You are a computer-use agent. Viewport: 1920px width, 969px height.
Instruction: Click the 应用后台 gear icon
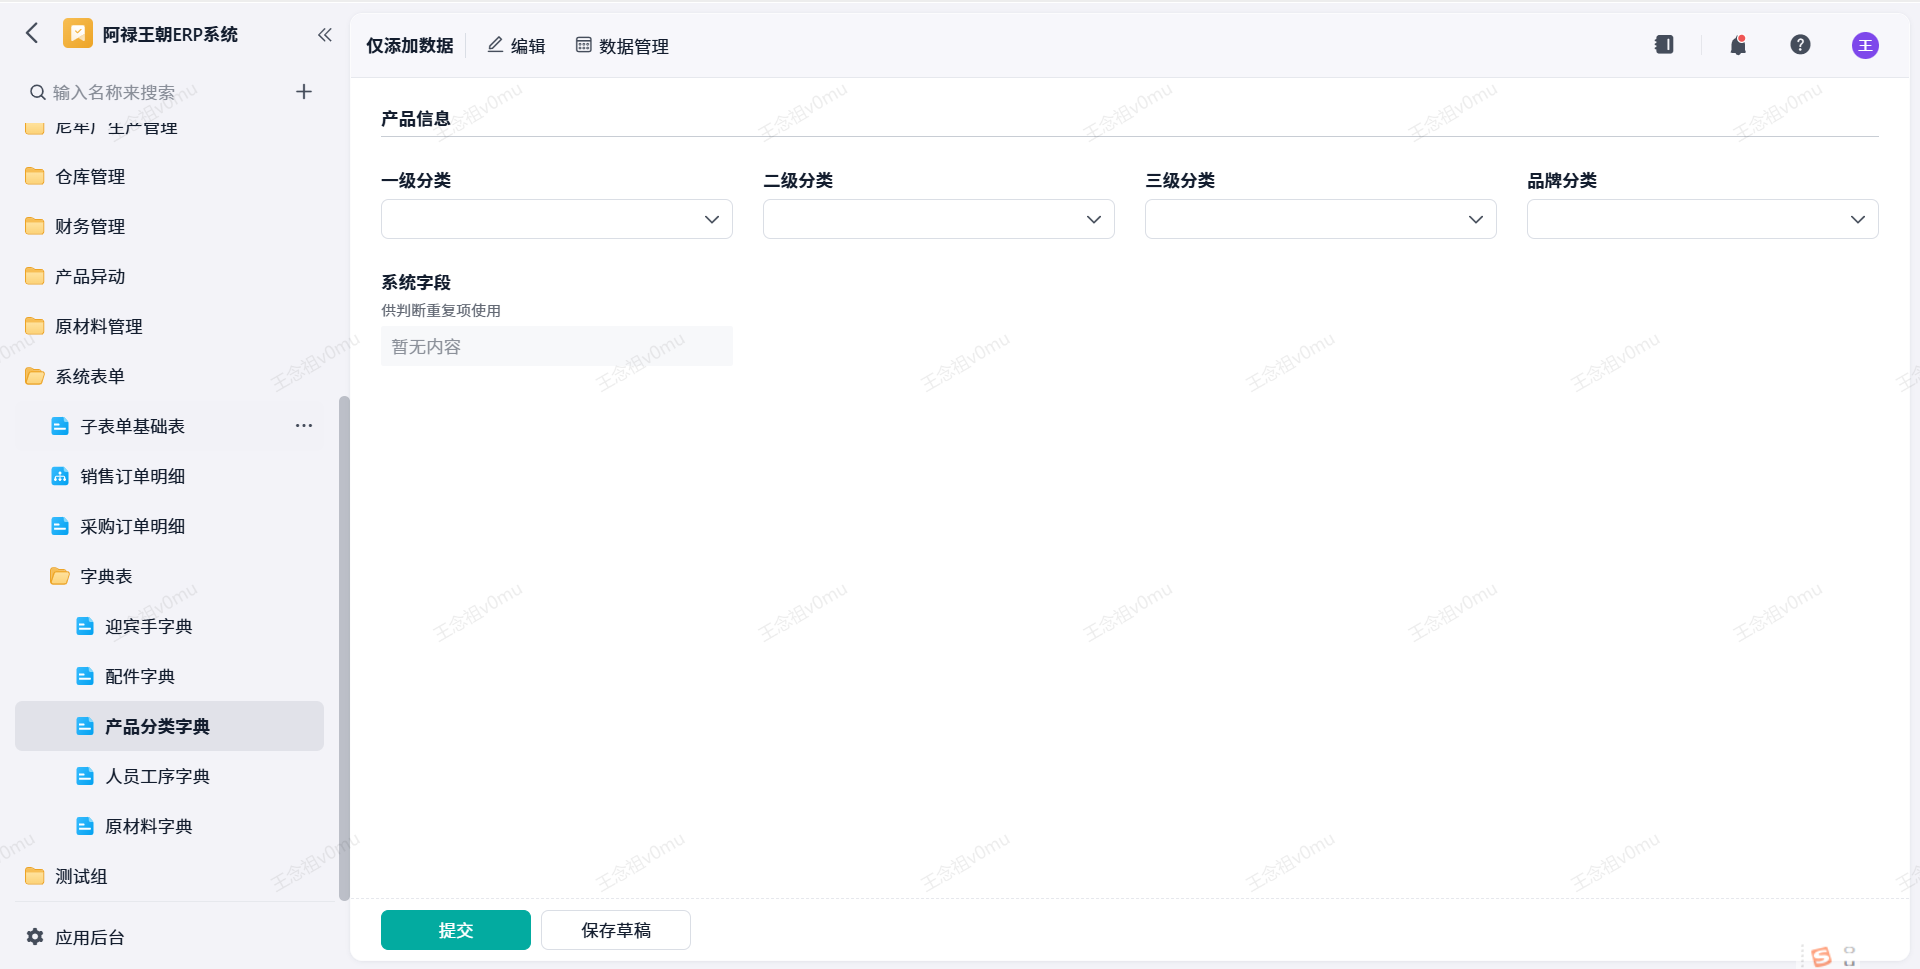tap(35, 937)
